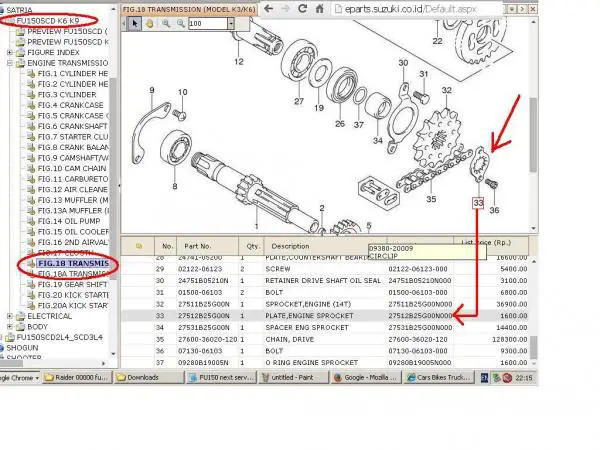Click part callout 35 chain label
The width and height of the screenshot is (600, 450).
431,199
